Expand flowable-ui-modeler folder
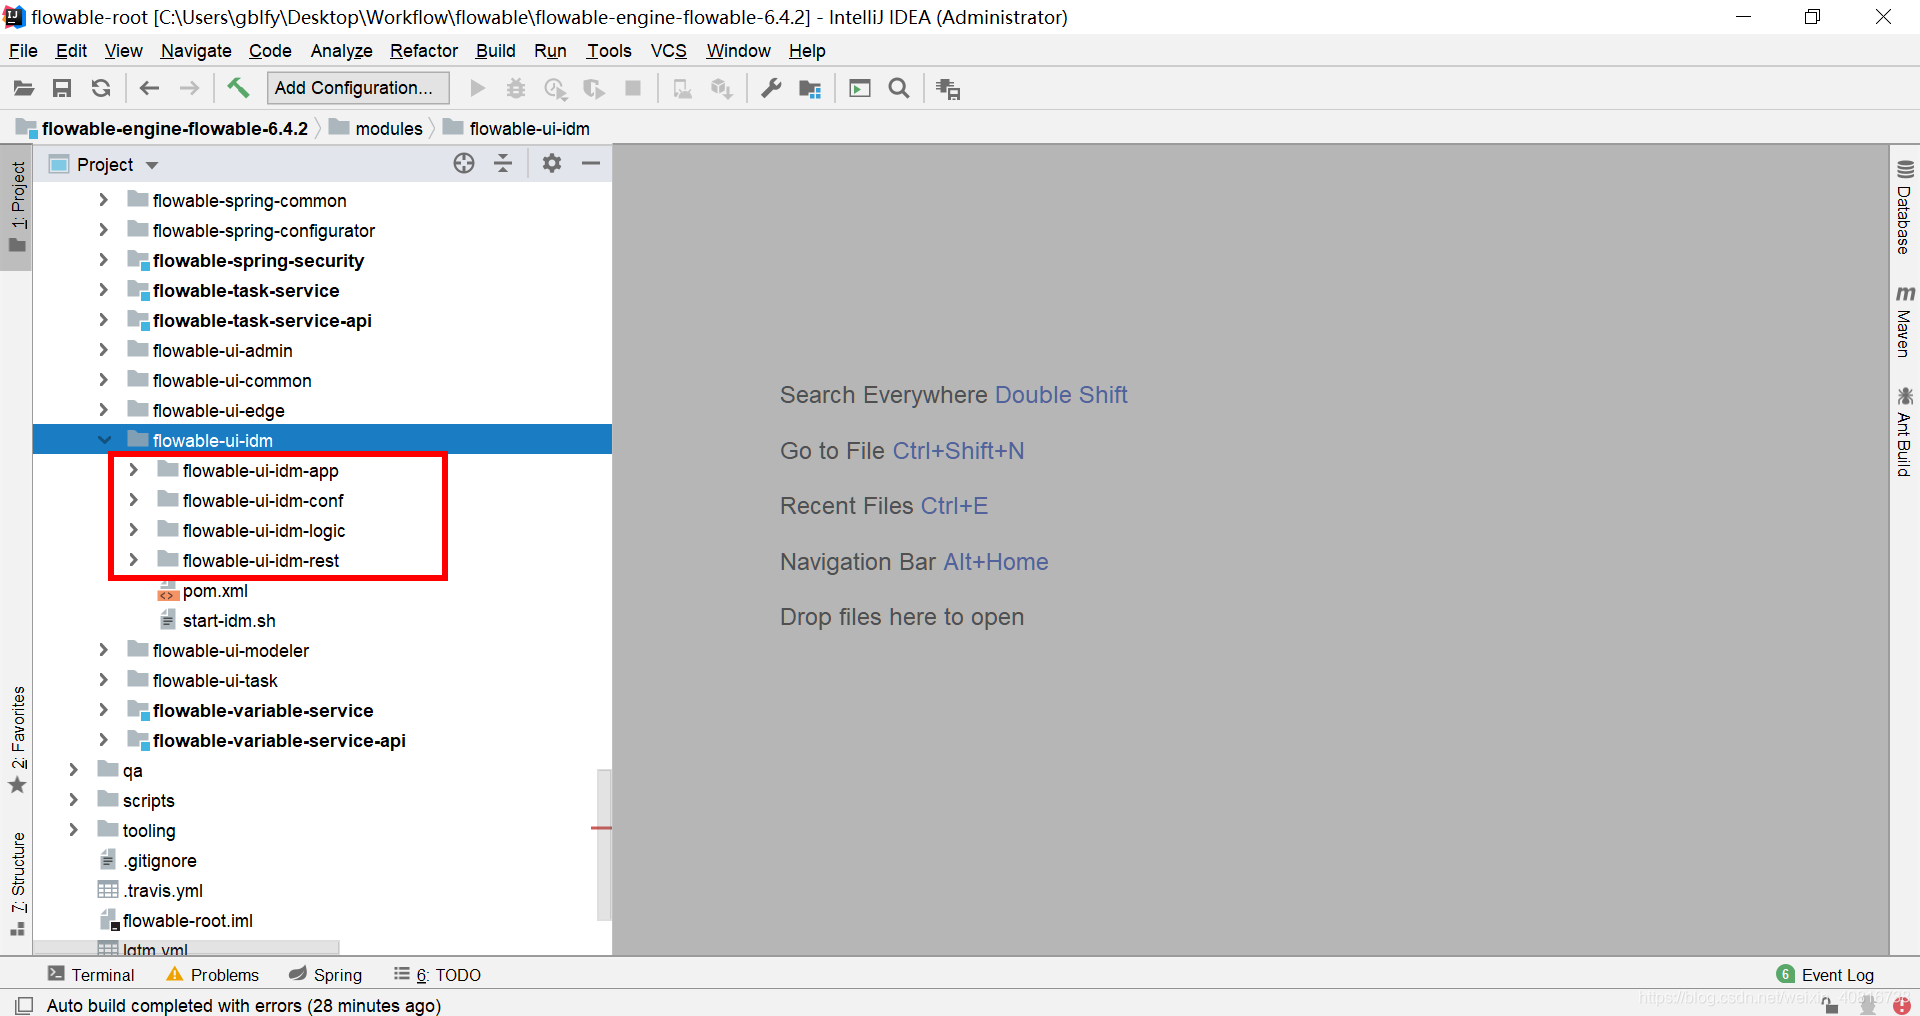Screen dimensions: 1920x1016 103,650
